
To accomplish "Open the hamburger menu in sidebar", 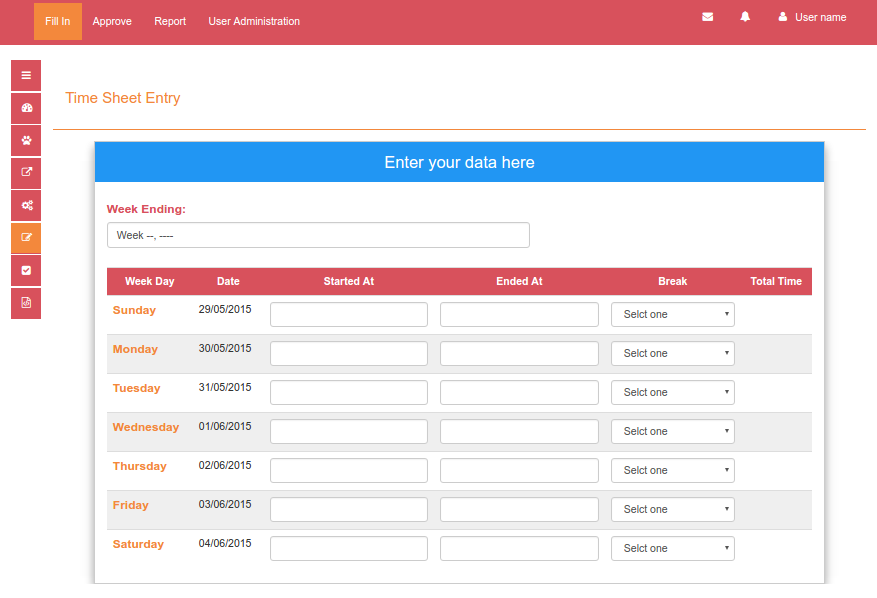I will tap(26, 75).
